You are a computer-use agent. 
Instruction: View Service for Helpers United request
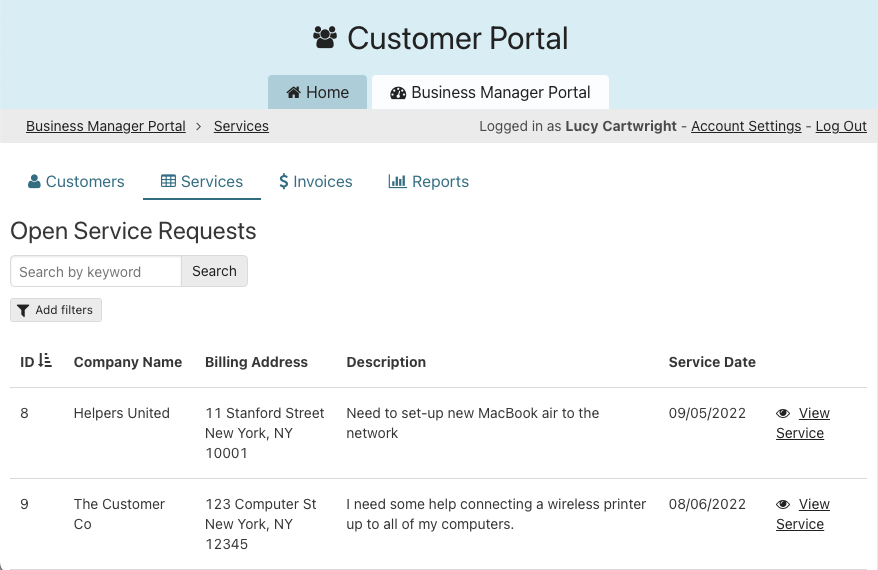point(802,423)
